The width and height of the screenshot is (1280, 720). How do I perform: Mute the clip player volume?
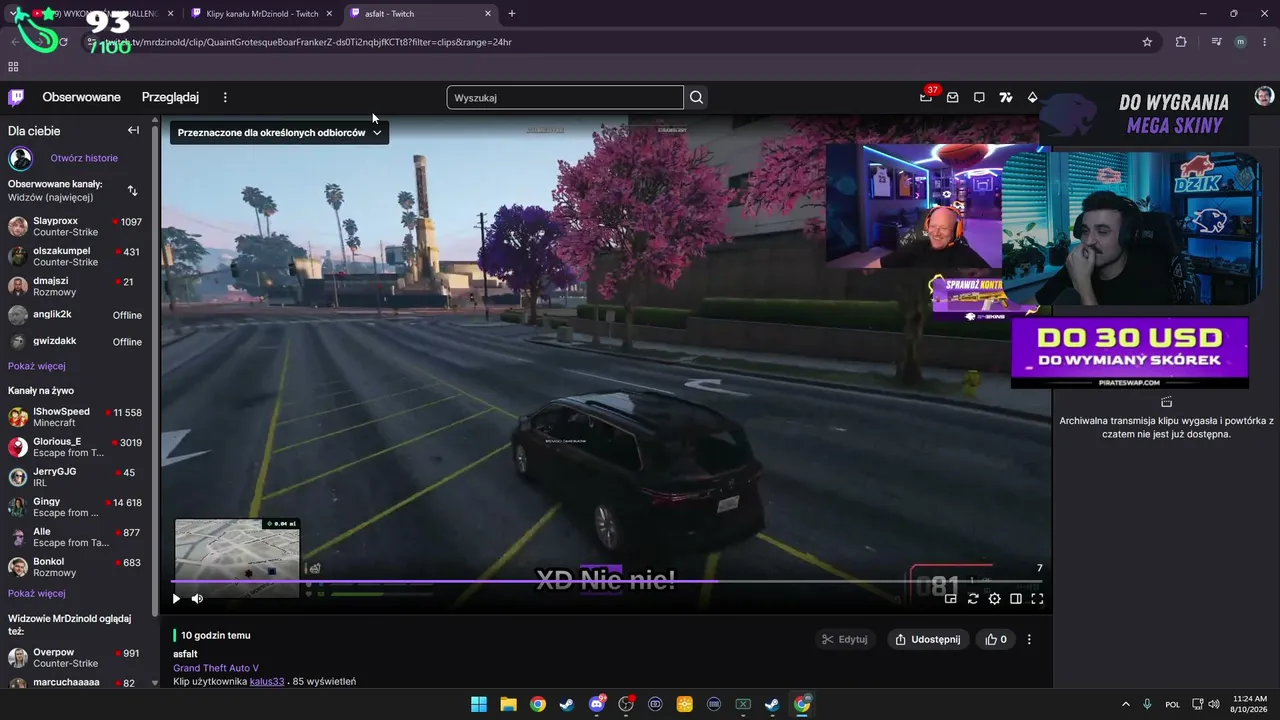click(x=197, y=599)
